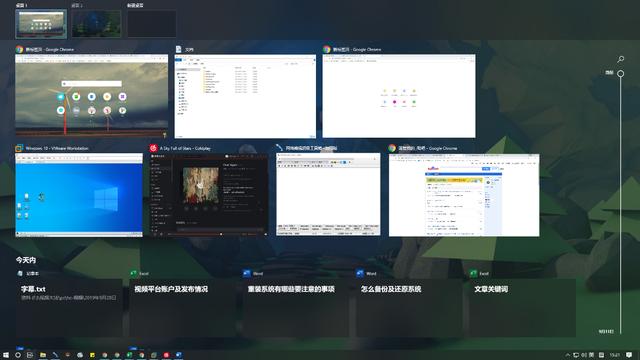The width and height of the screenshot is (640, 360).
Task: Click the Windows Start button
Action: click(6, 355)
